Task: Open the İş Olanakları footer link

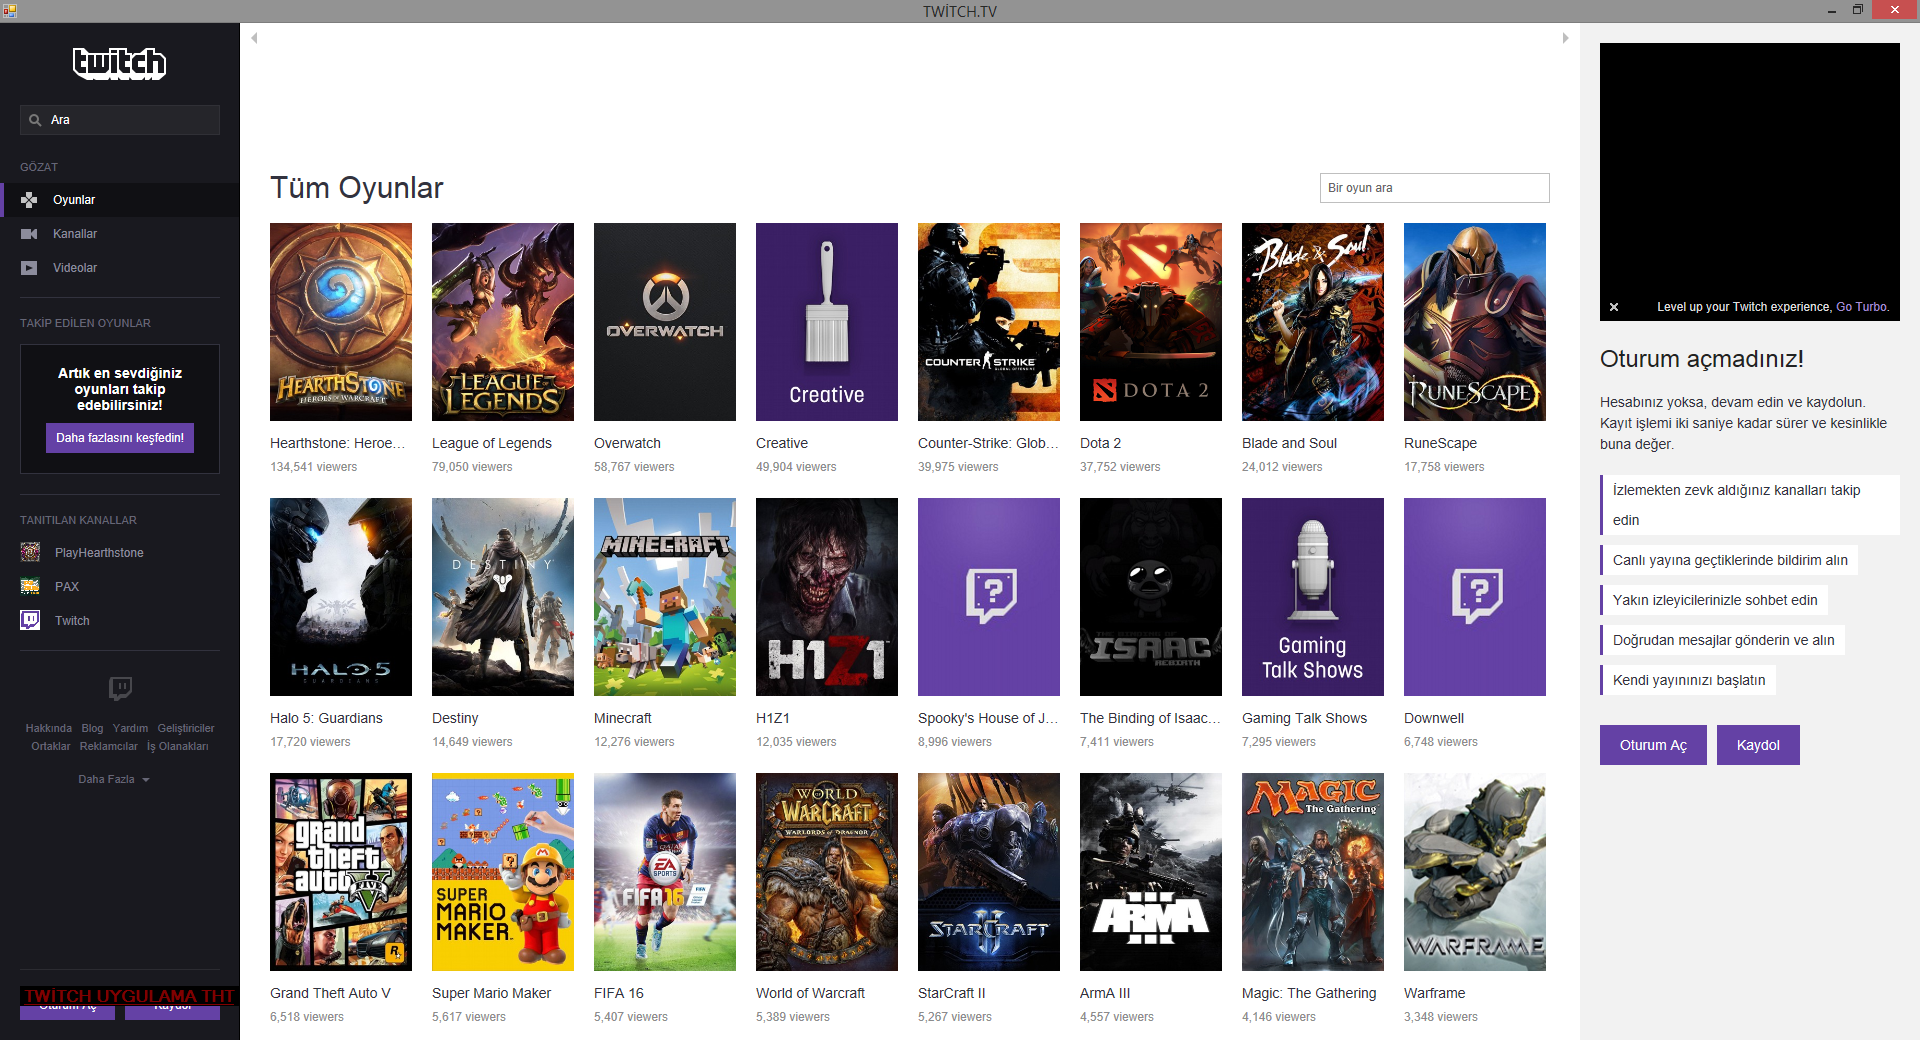Action: tap(178, 746)
